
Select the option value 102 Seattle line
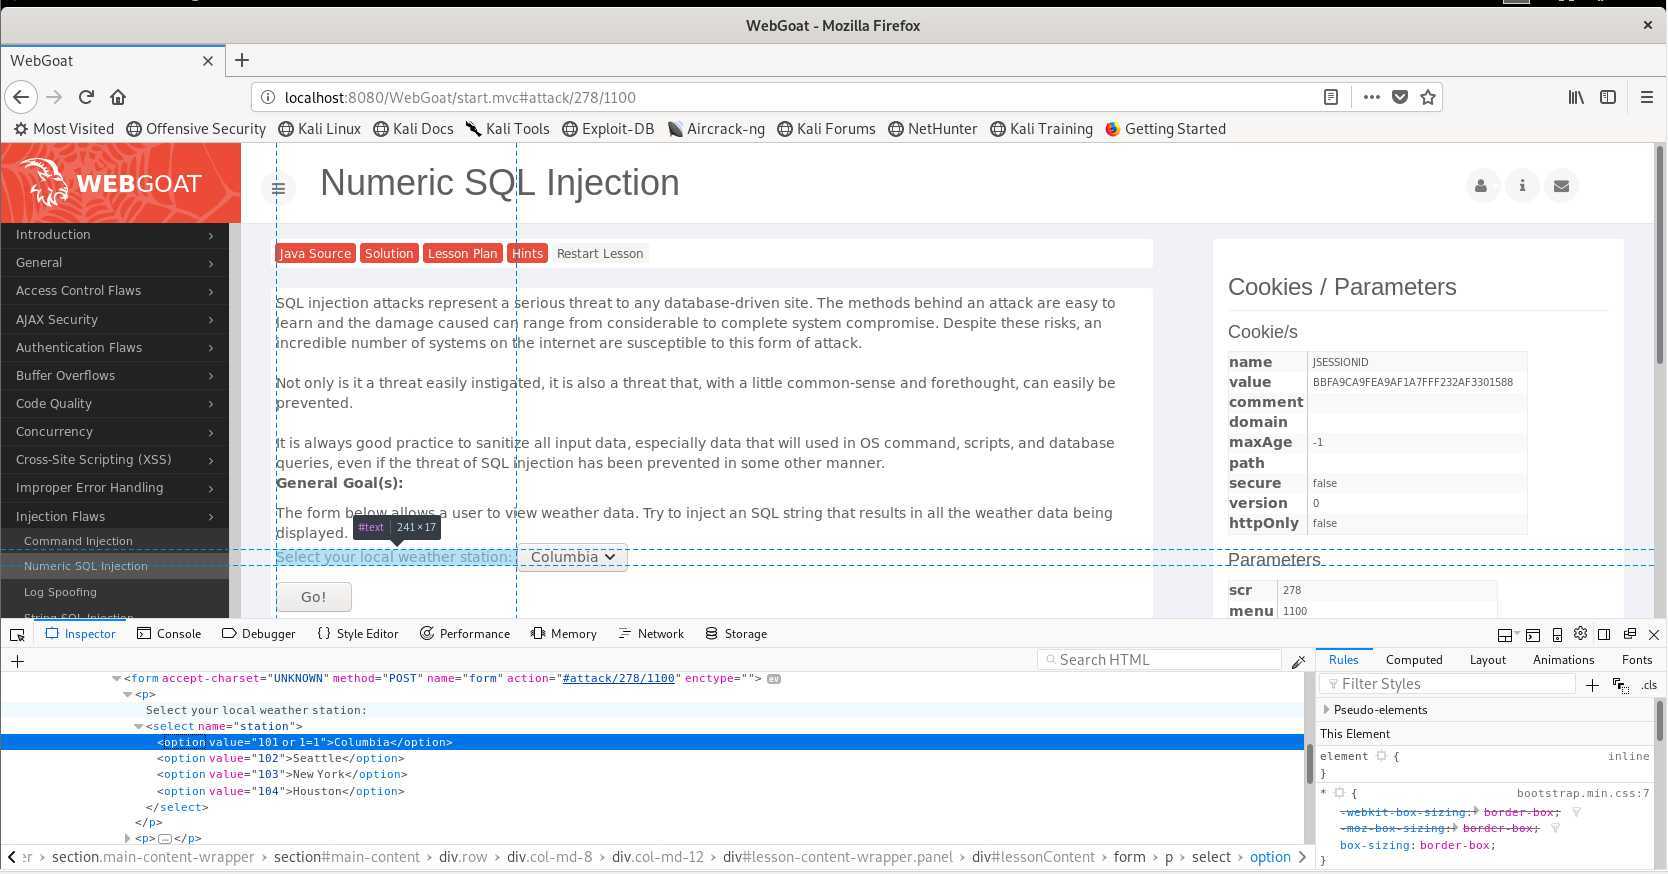click(x=281, y=759)
